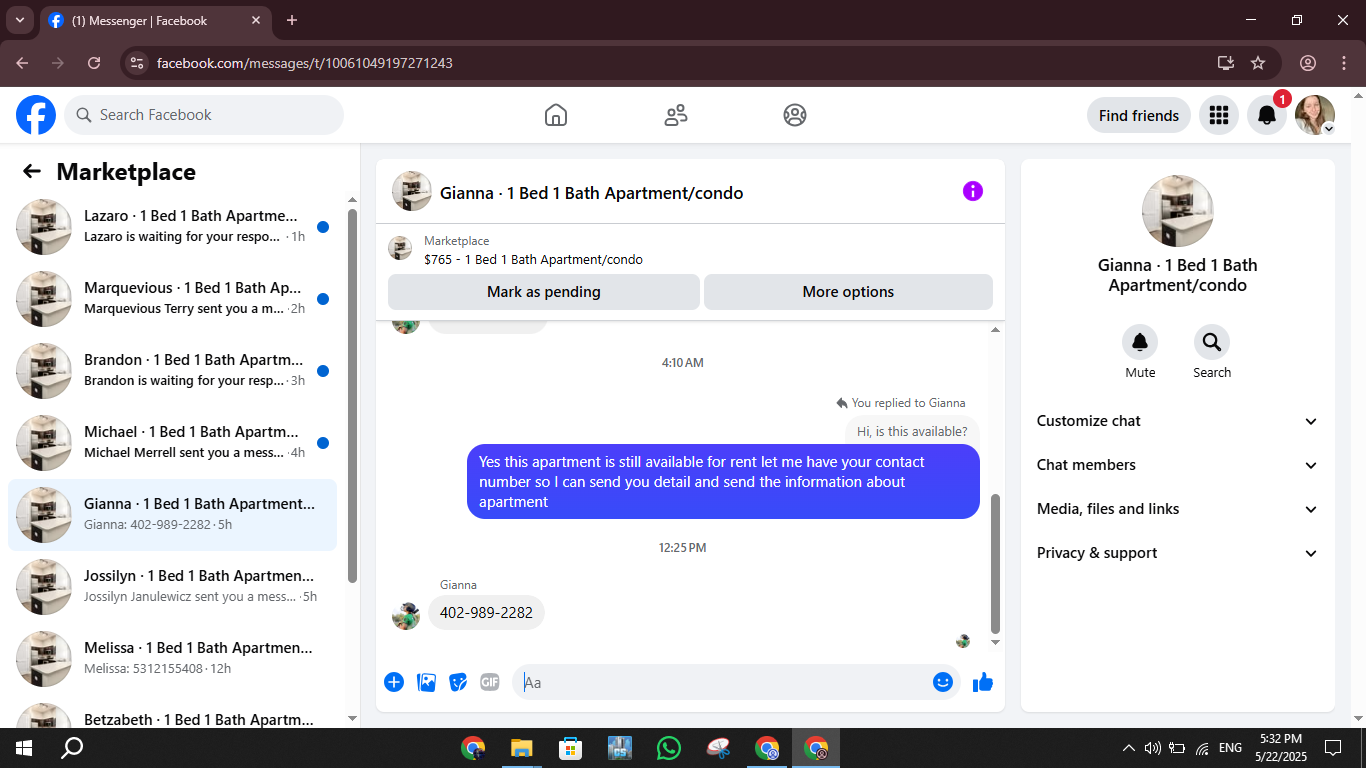Click Gianna's phone number message 402-989-2282
The width and height of the screenshot is (1366, 768).
(486, 613)
